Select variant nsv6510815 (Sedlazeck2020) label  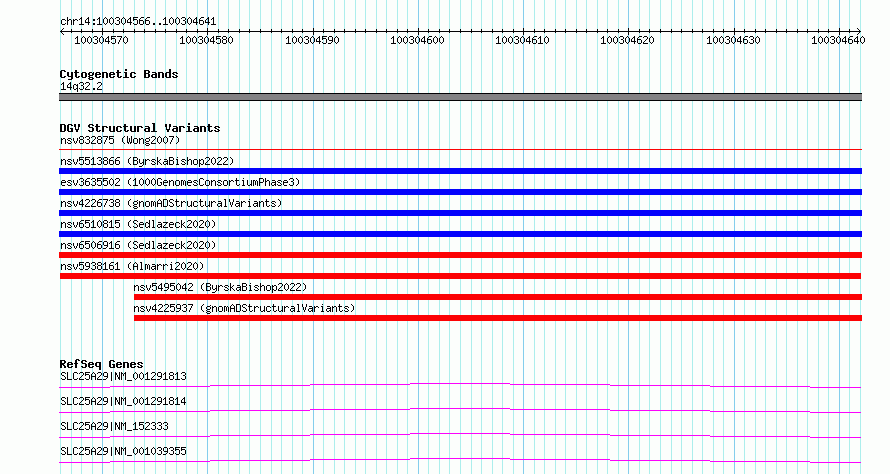click(138, 224)
